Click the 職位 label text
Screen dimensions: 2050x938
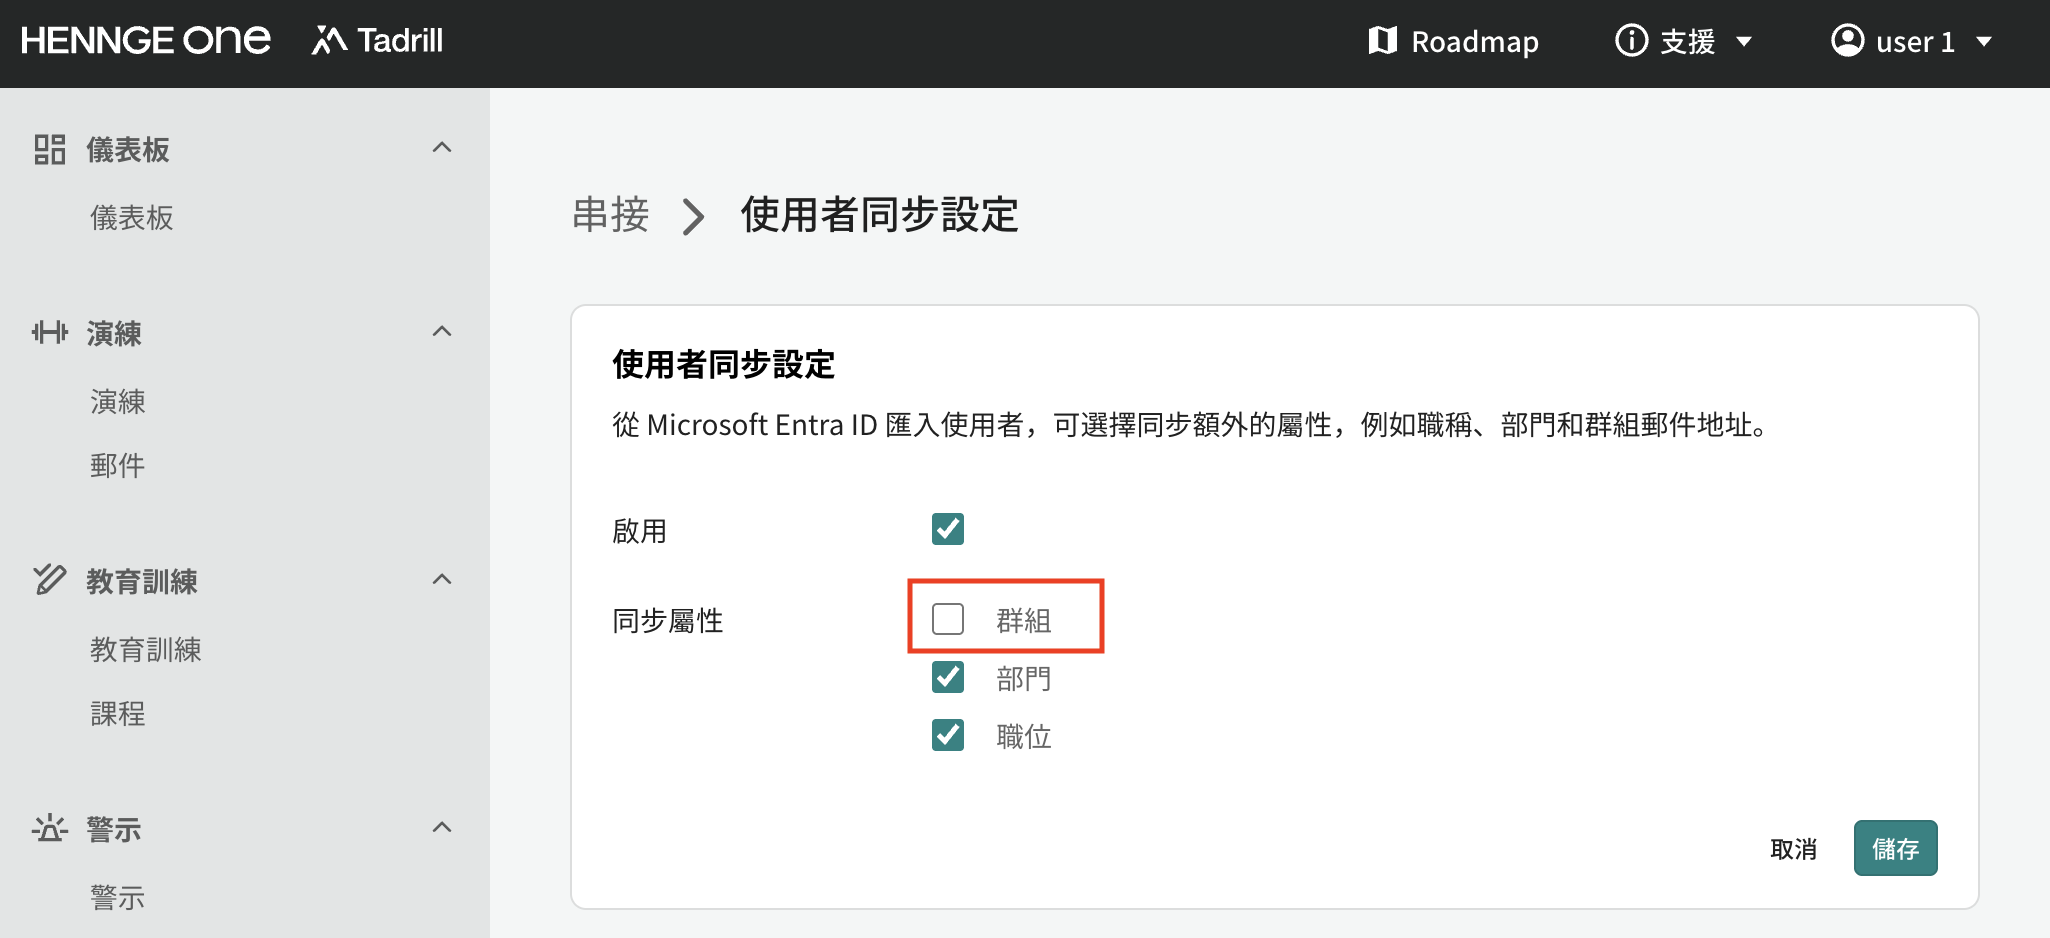point(1024,737)
